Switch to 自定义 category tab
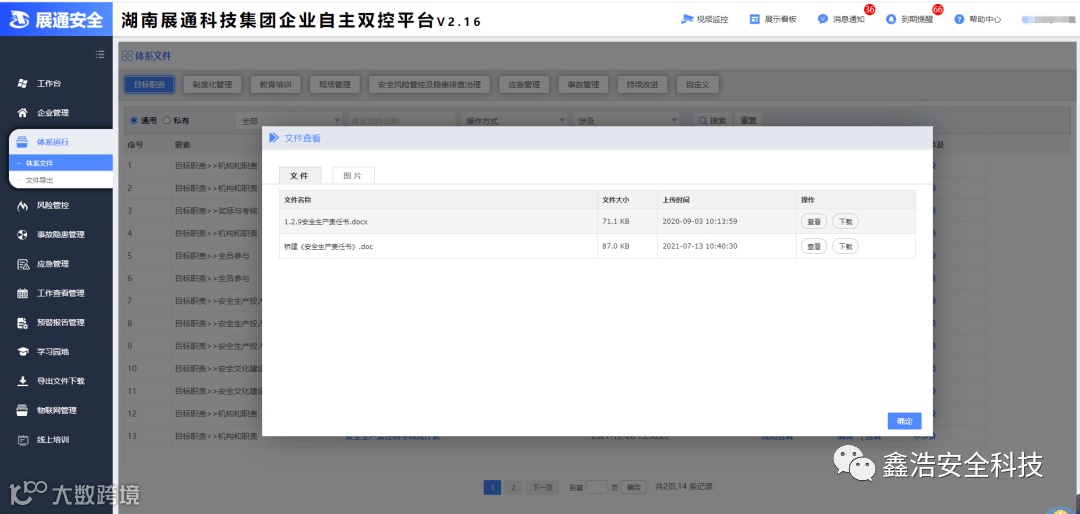 (698, 85)
